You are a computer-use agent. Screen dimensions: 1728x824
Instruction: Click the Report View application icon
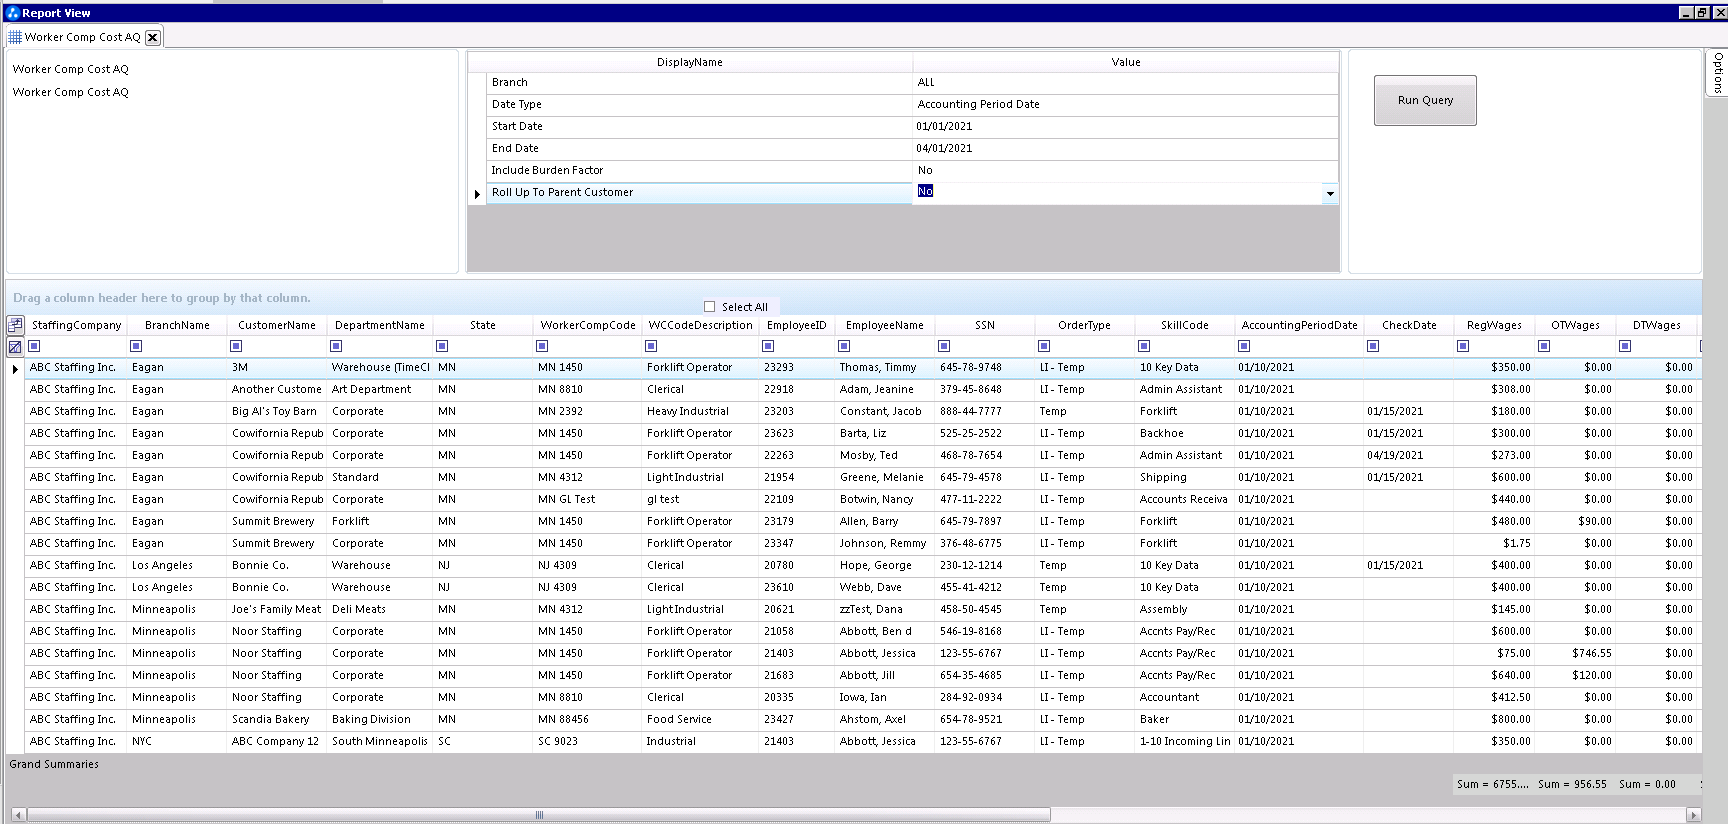click(x=13, y=13)
